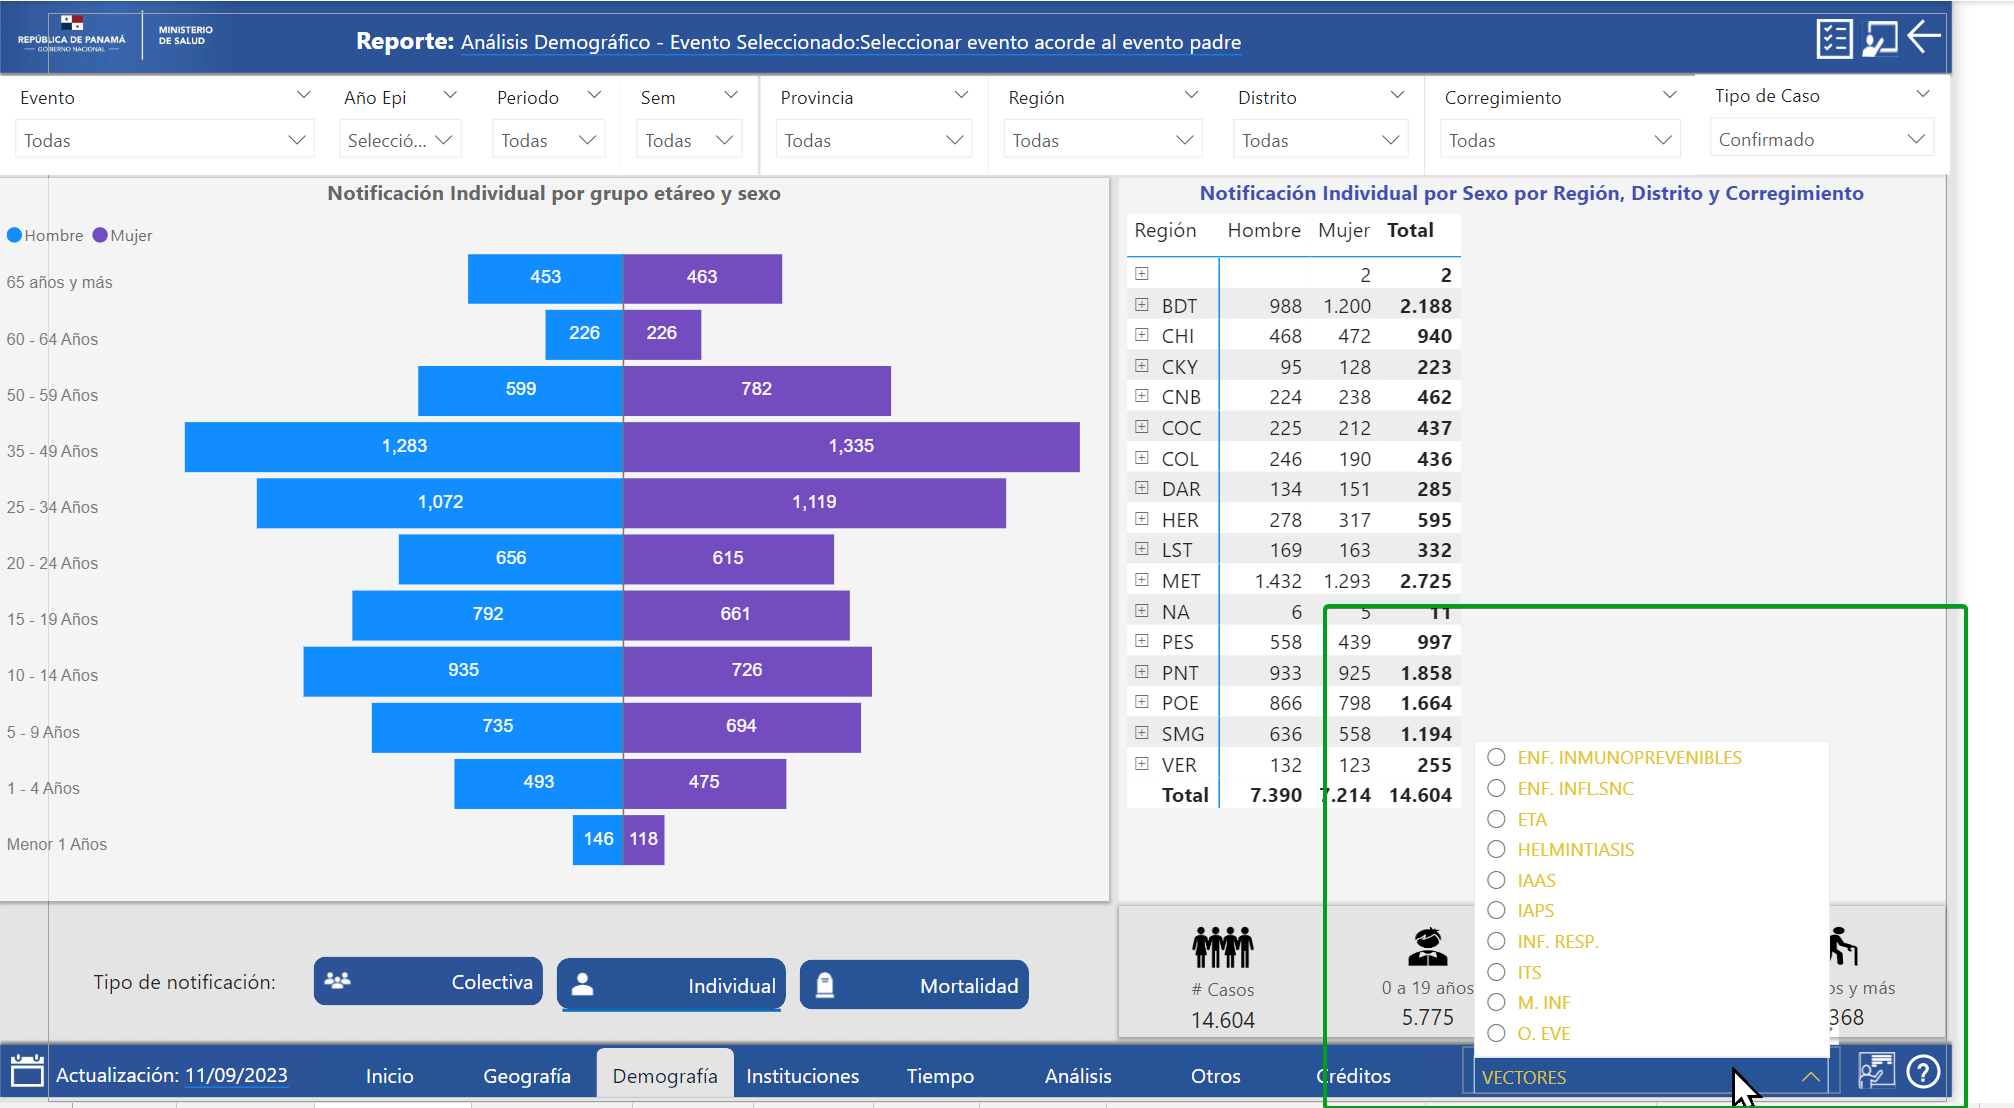Pick the ITS radio option
Viewport: 2014px width, 1108px height.
pos(1496,972)
